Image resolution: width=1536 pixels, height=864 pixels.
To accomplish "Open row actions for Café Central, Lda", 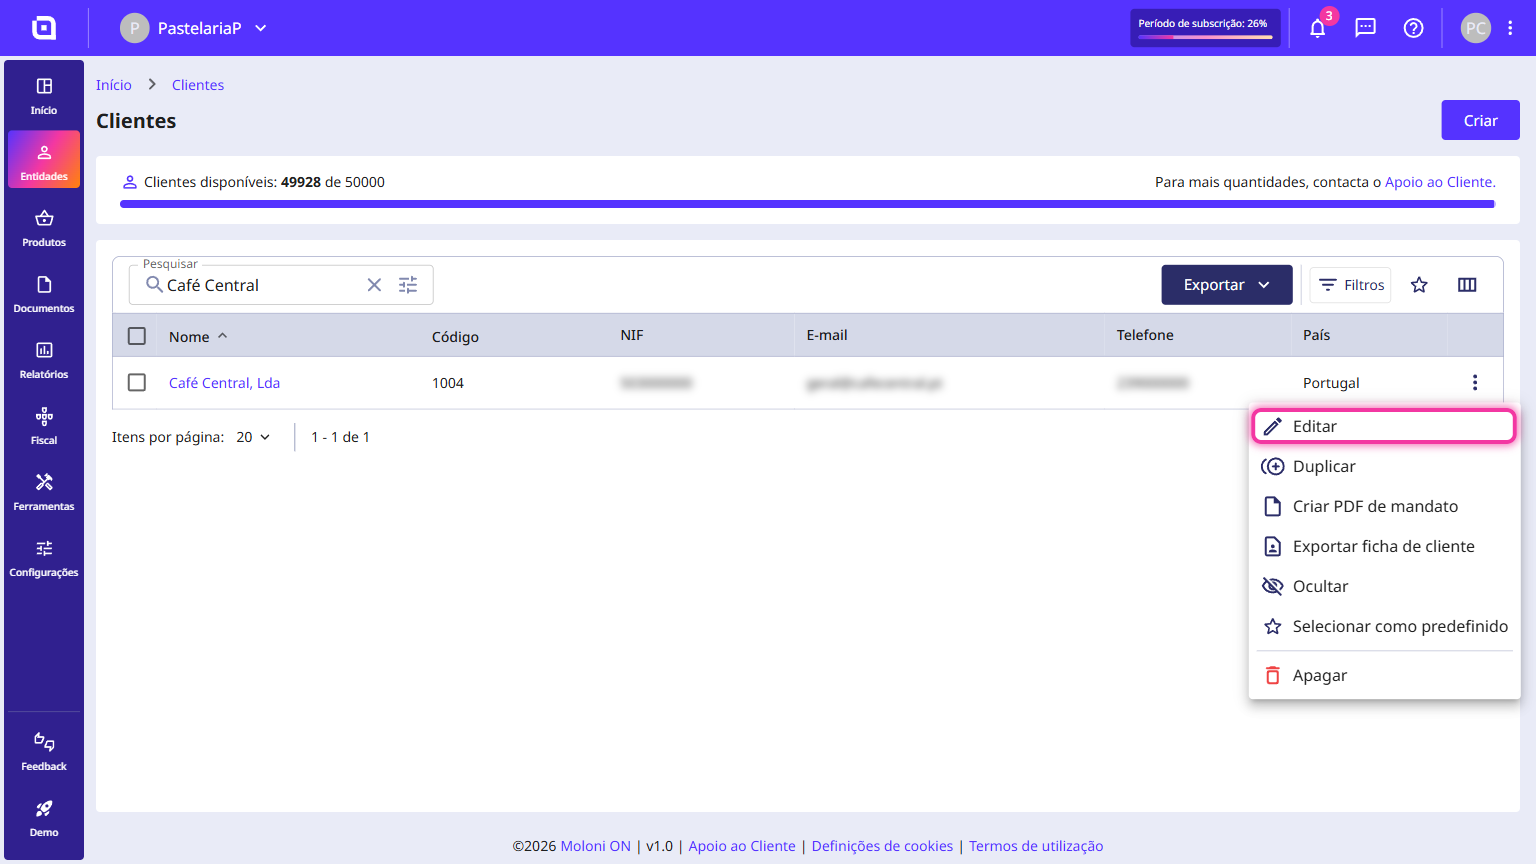I will pos(1475,383).
